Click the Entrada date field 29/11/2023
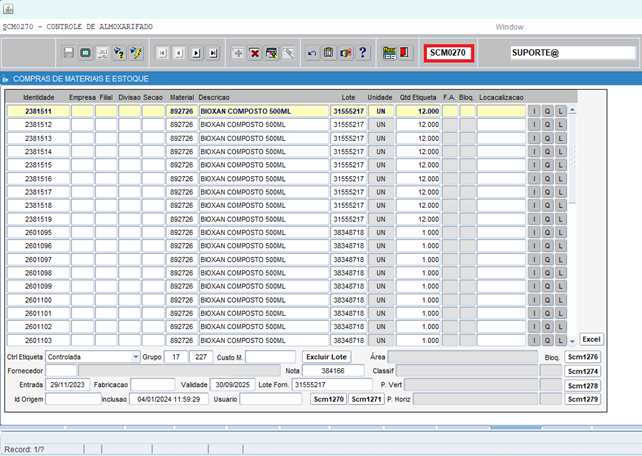642x456 pixels. point(68,385)
